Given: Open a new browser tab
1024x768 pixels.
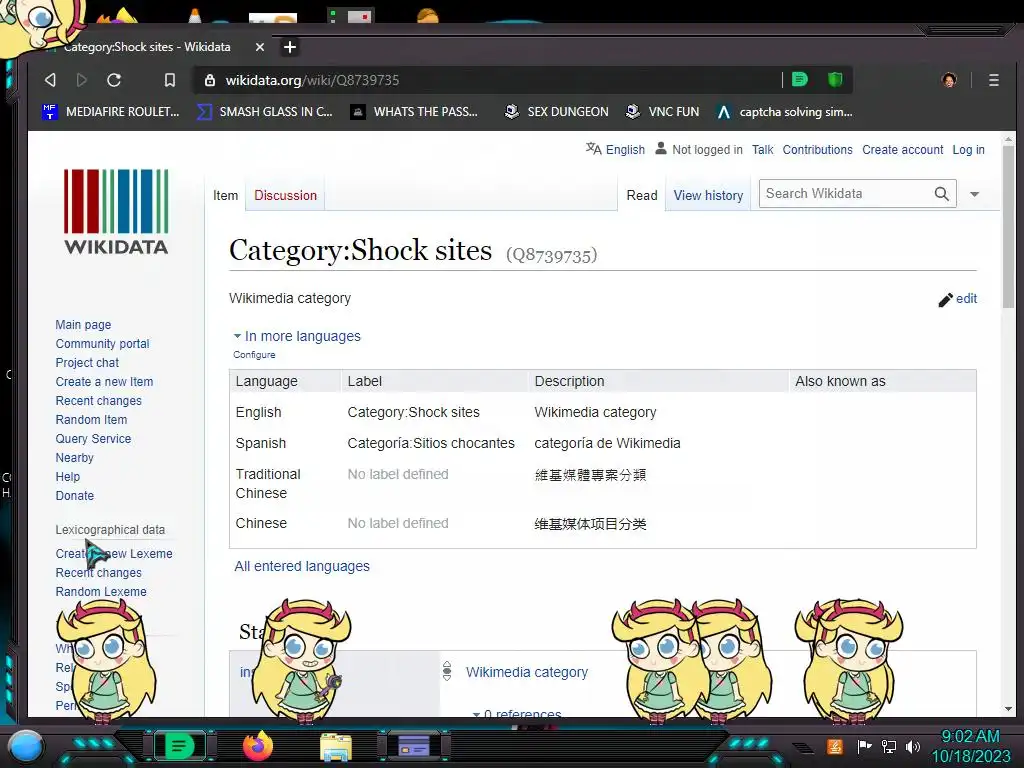Looking at the screenshot, I should [290, 47].
